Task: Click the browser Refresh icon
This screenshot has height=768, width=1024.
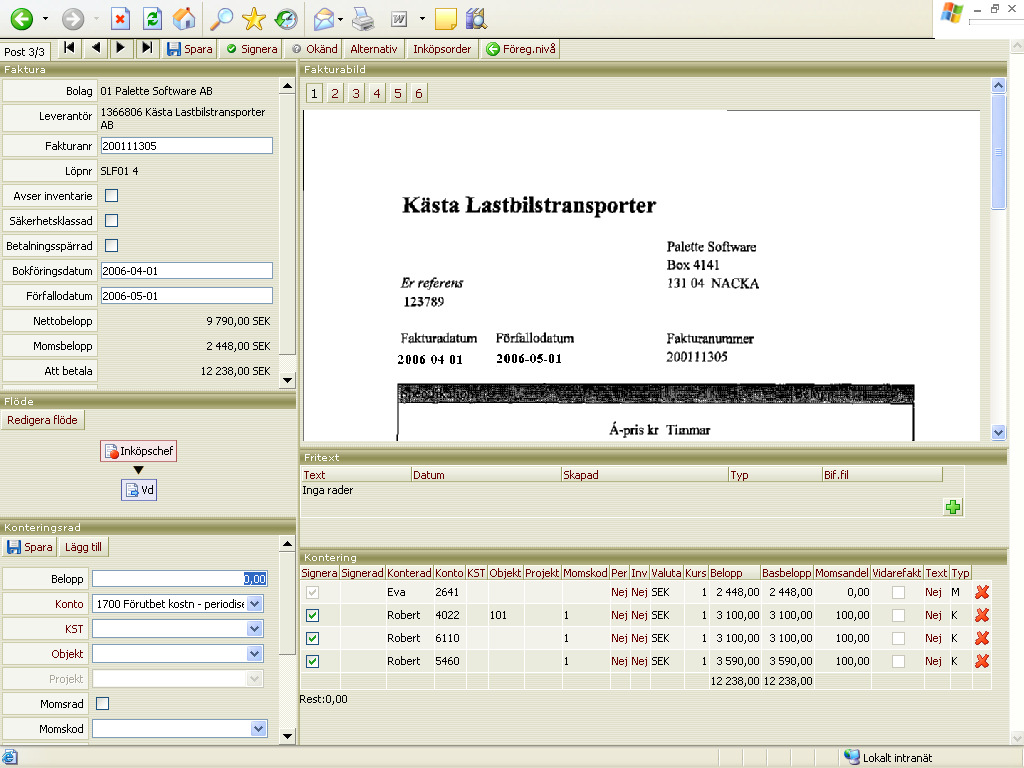Action: pyautogui.click(x=153, y=19)
